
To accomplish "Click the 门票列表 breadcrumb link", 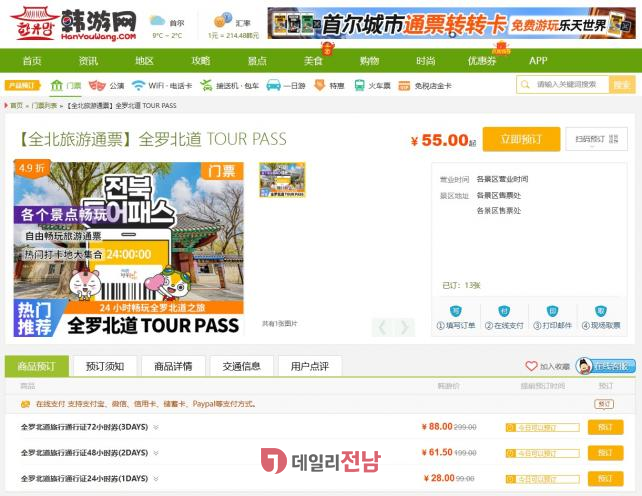I will [44, 105].
